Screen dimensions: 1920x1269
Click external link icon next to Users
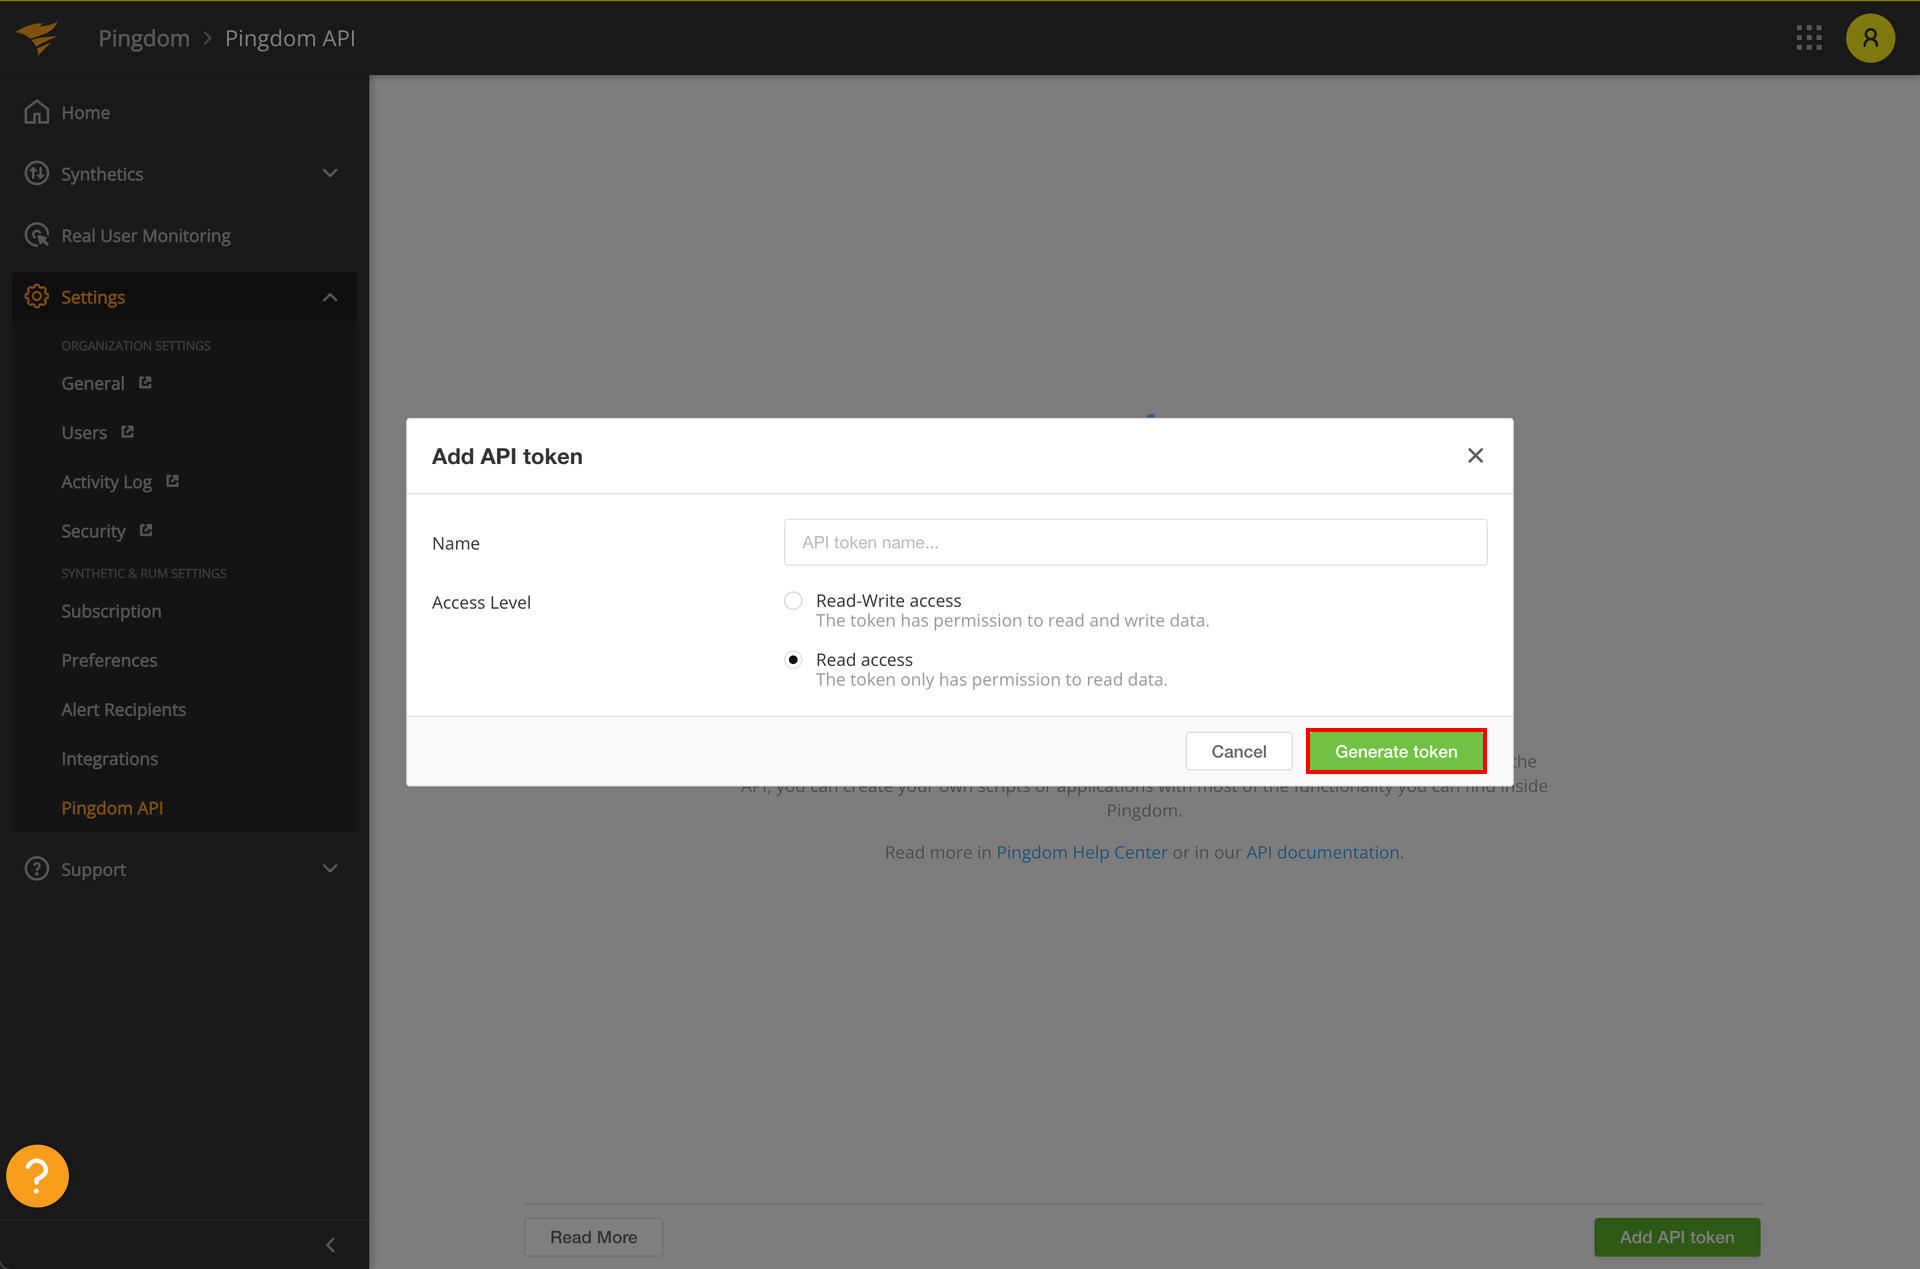(127, 431)
